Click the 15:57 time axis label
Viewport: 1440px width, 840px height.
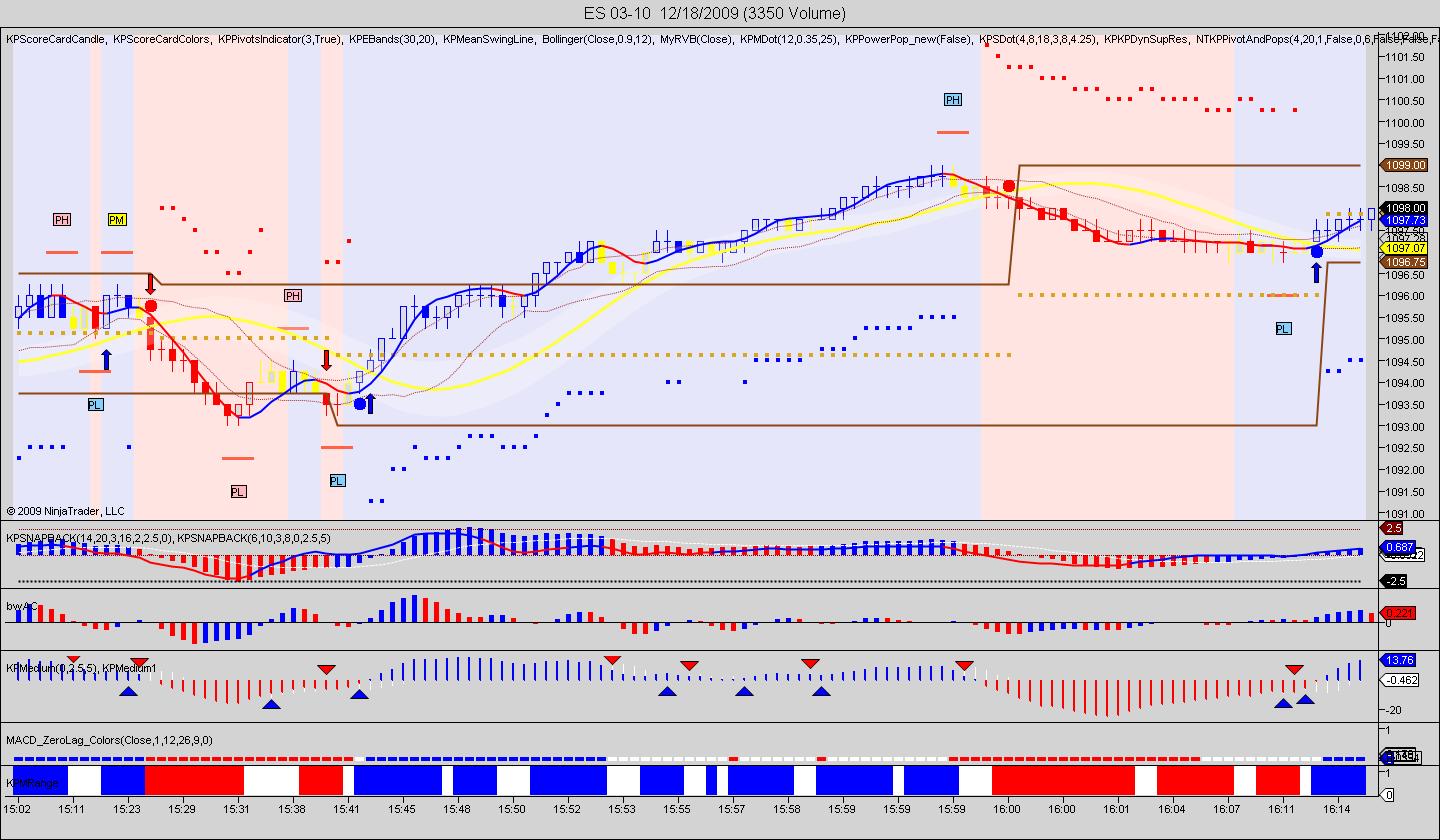tap(732, 808)
